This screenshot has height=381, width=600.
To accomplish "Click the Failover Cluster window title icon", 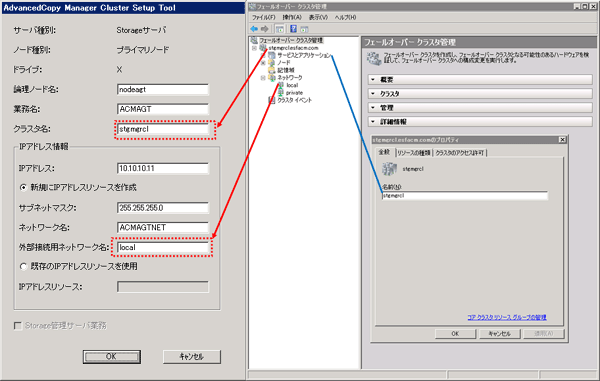I will point(253,7).
